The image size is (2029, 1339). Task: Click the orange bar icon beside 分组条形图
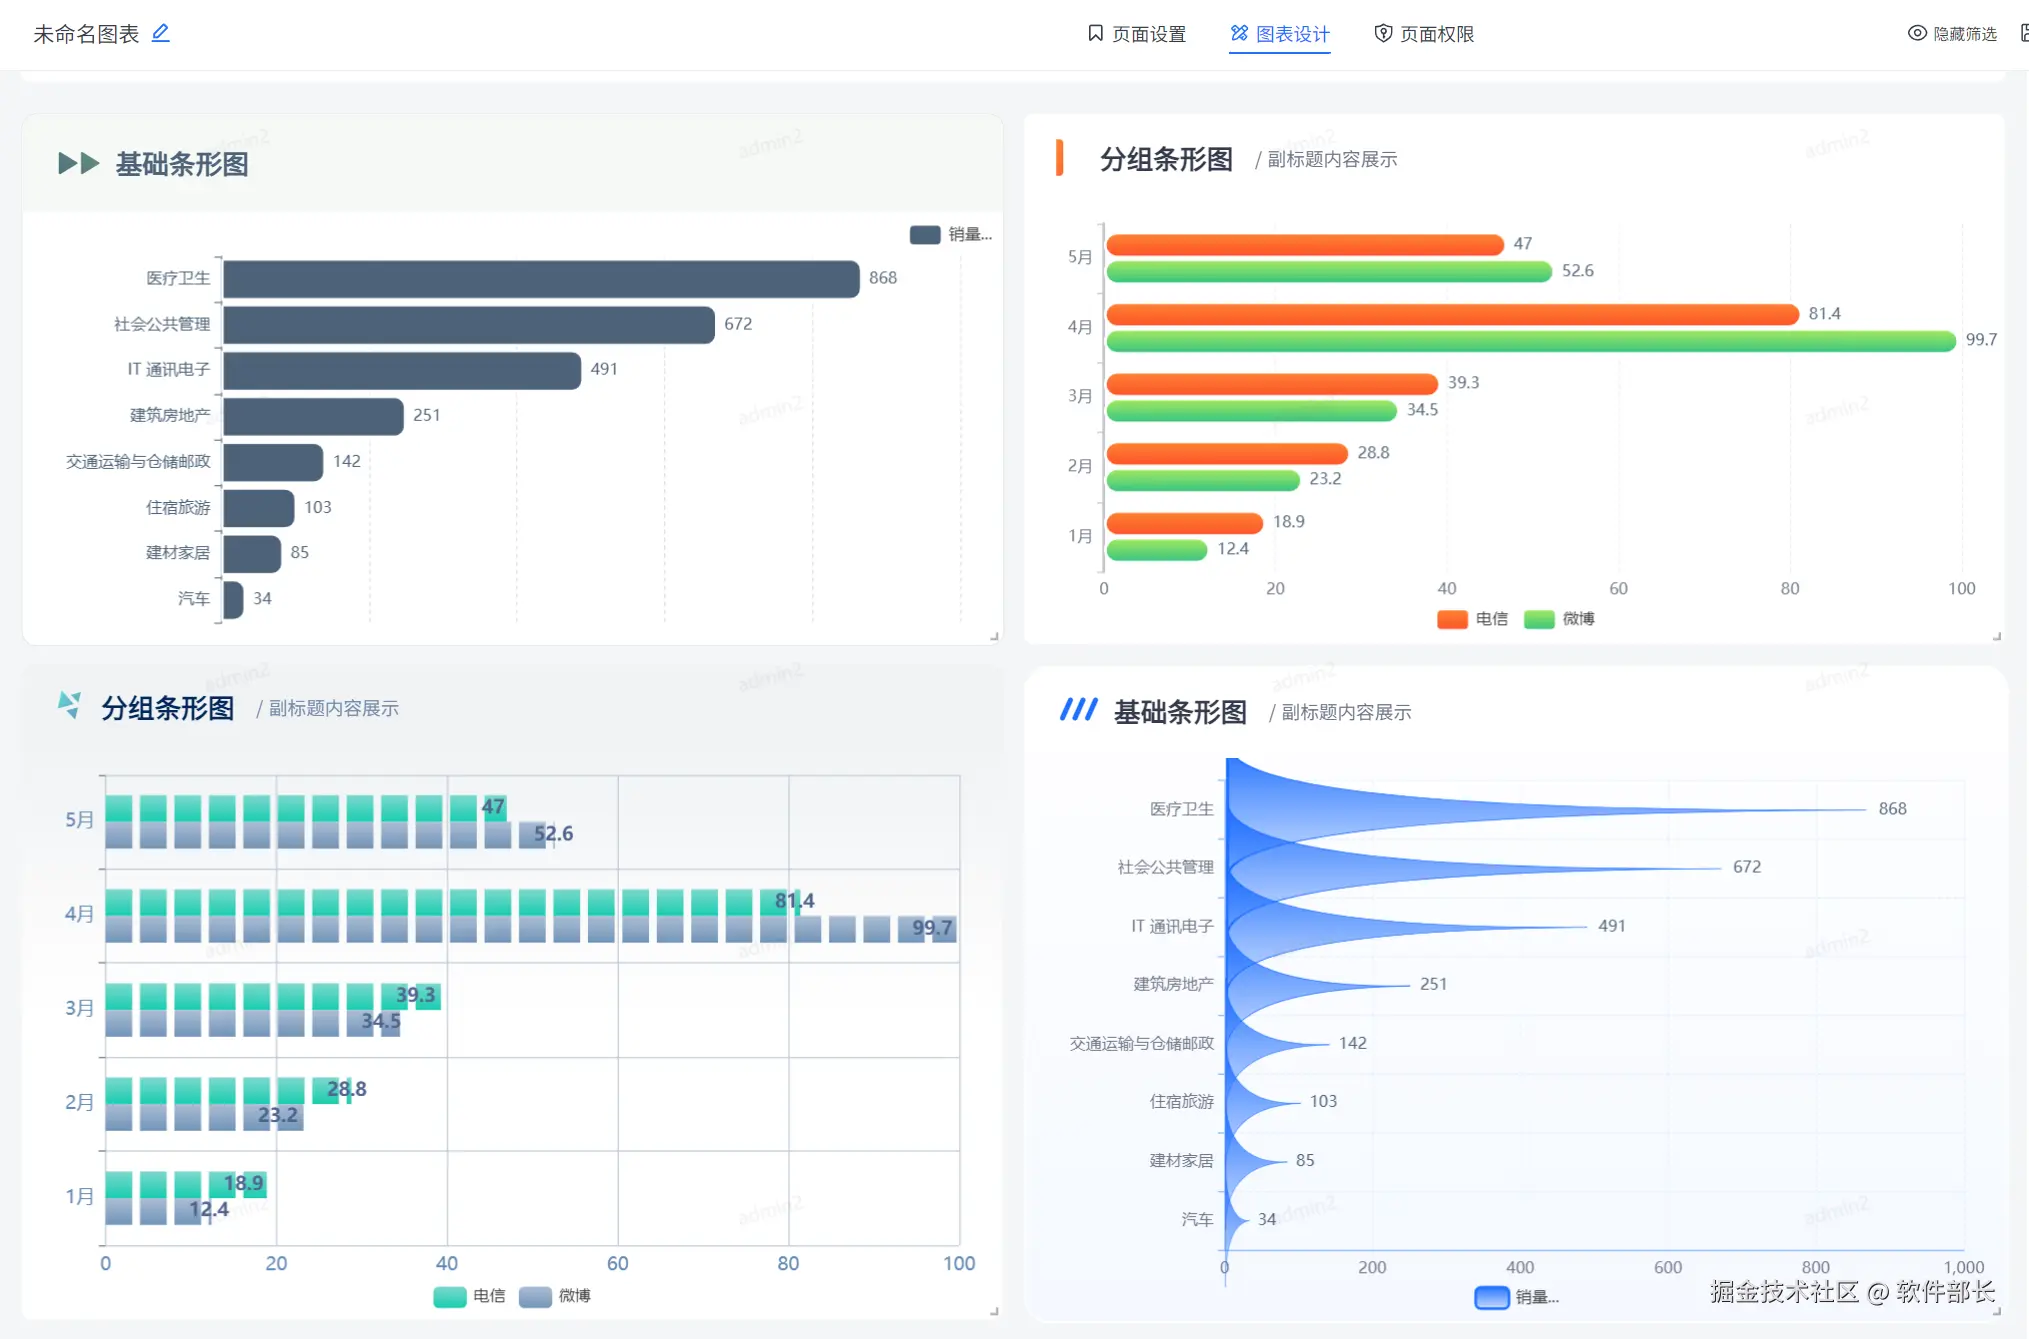click(1059, 158)
